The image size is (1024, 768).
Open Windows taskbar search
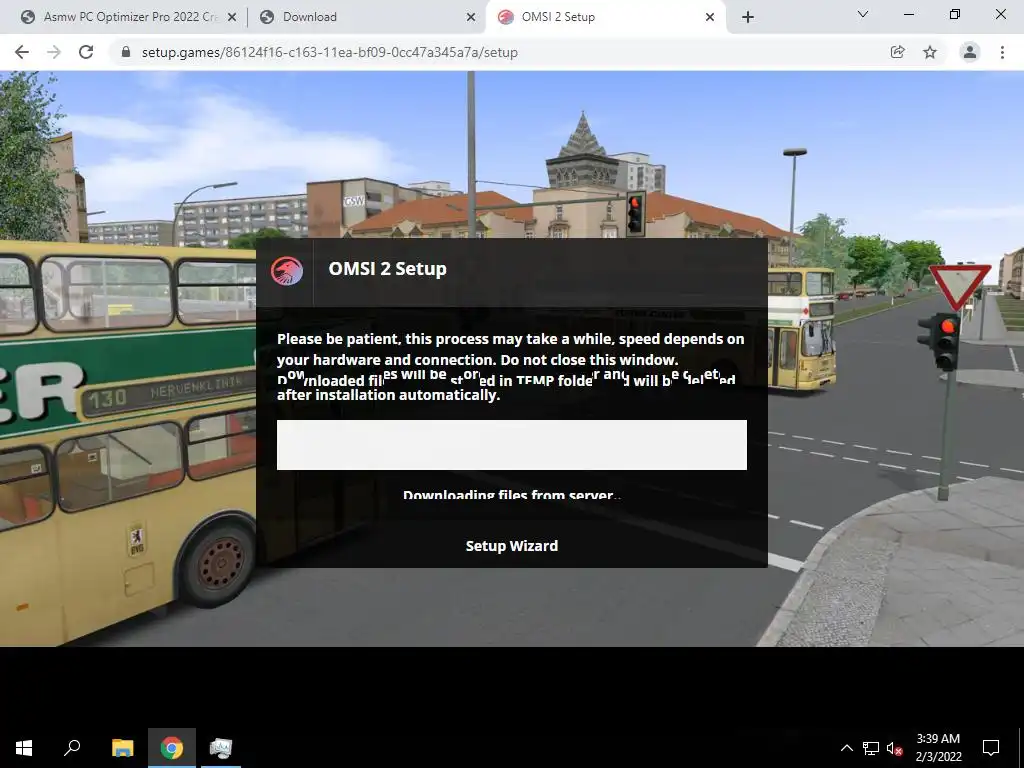[x=72, y=748]
